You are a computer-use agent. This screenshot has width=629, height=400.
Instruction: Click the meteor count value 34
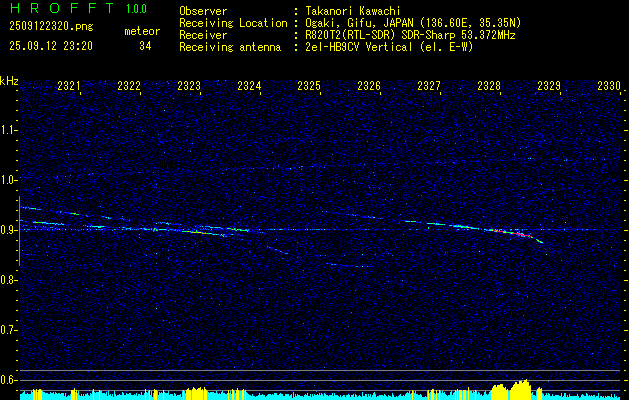pyautogui.click(x=145, y=46)
